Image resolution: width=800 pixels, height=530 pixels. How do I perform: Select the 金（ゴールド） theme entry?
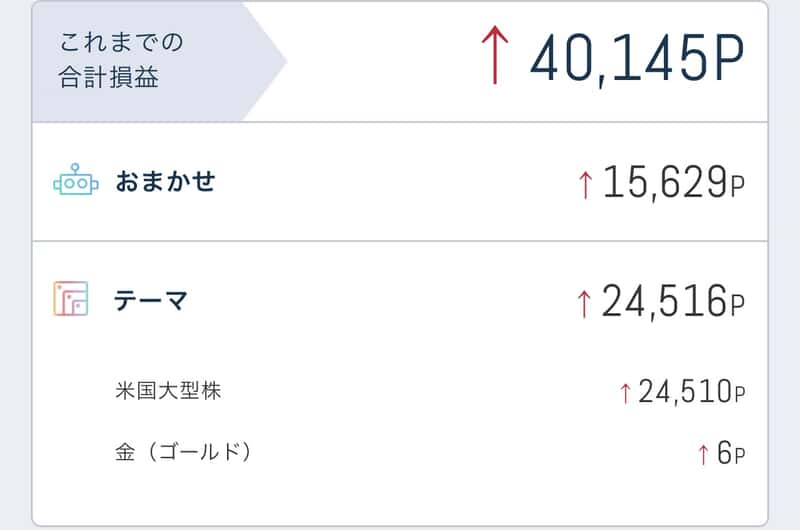pos(183,452)
